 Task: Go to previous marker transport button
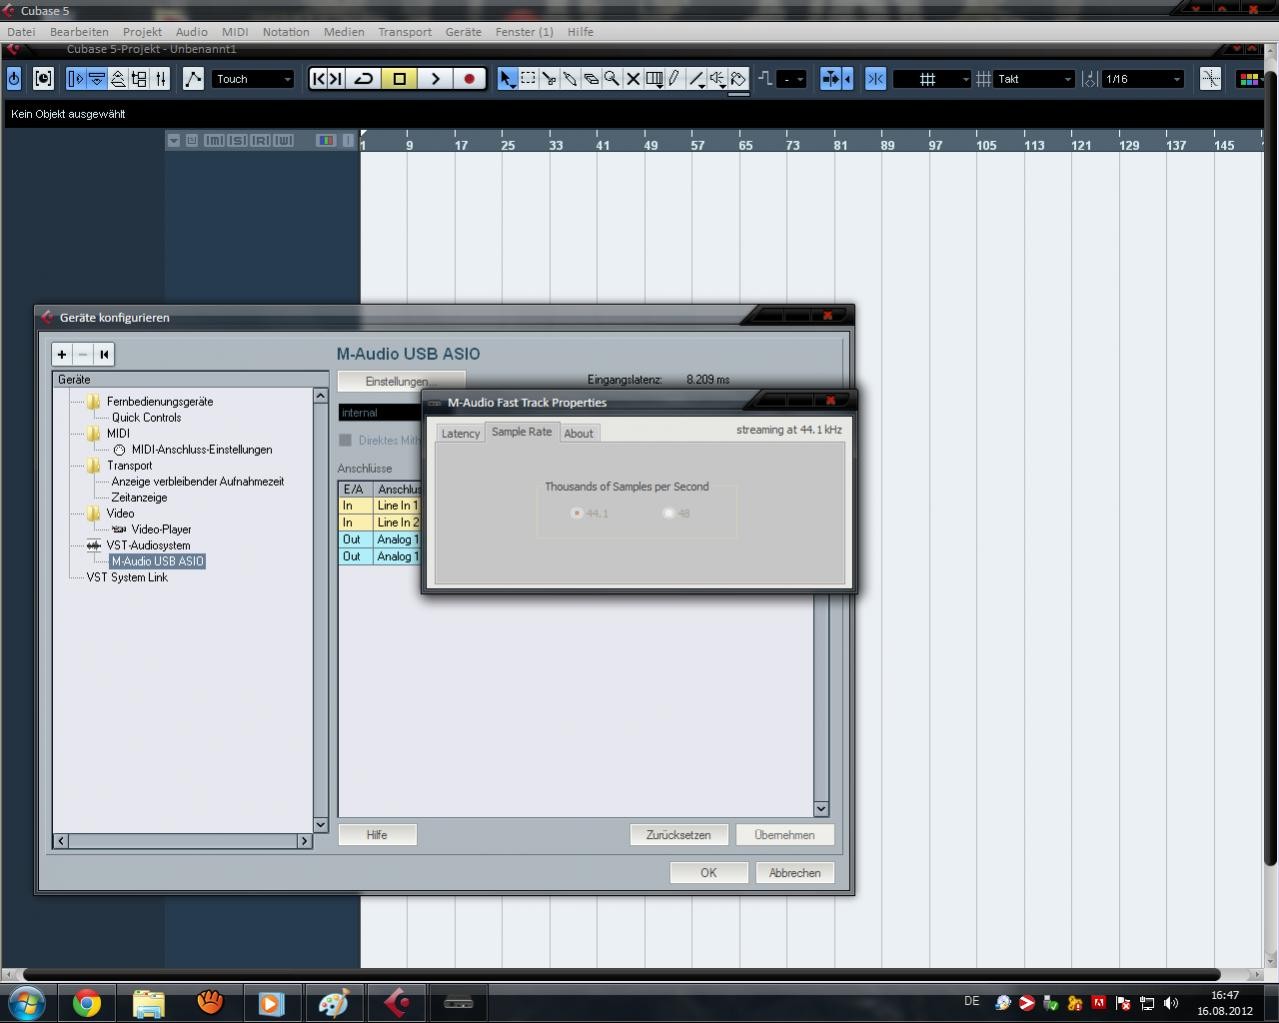[318, 79]
